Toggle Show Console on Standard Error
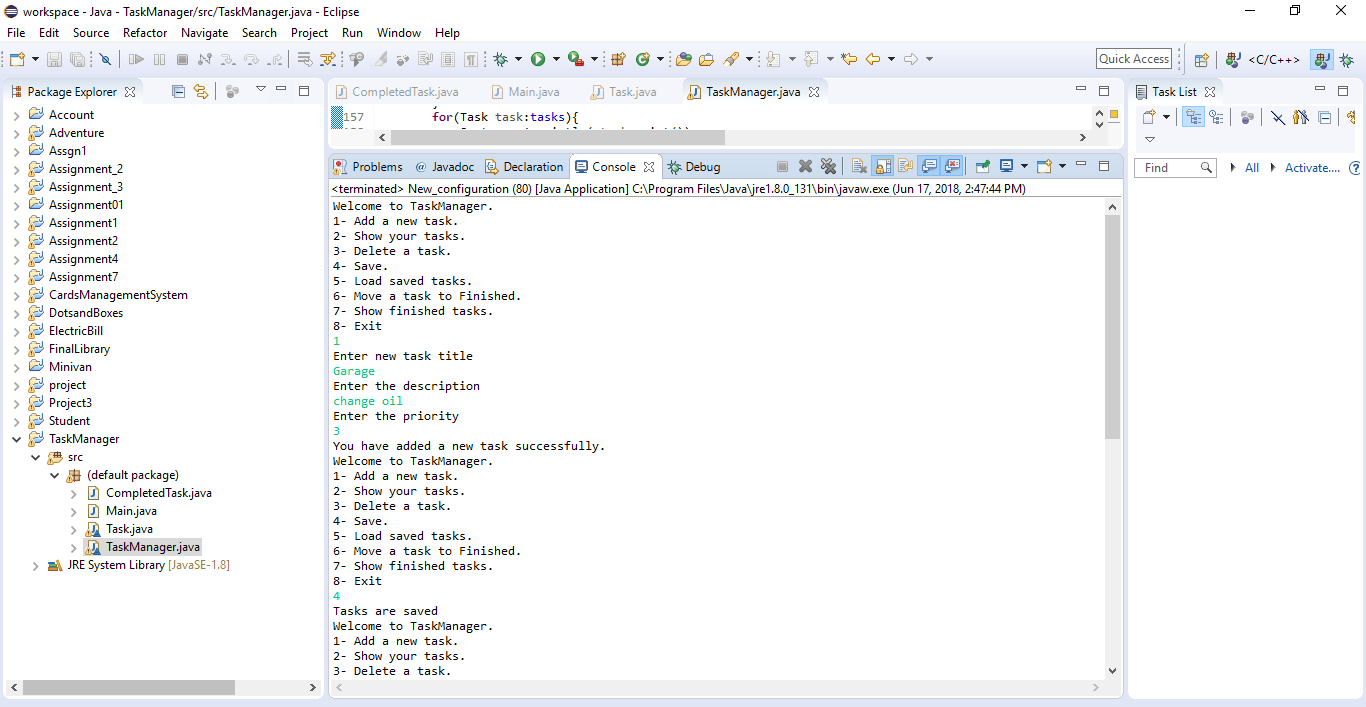Viewport: 1366px width, 707px height. tap(952, 166)
